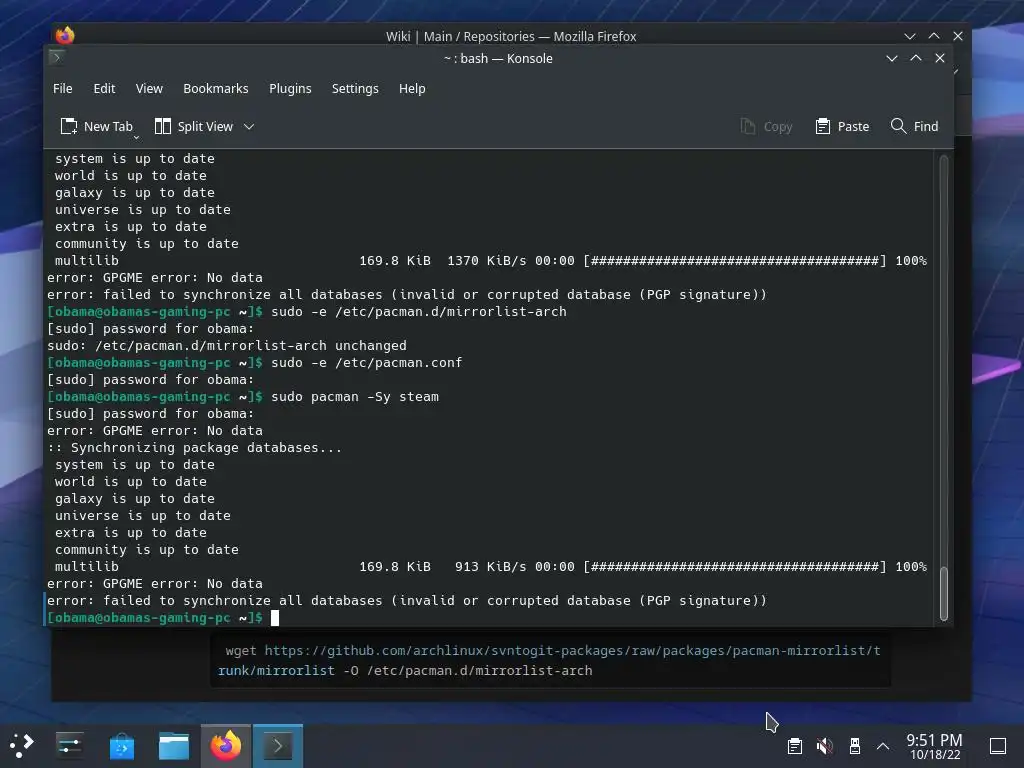Maximize the Konsole window

point(916,58)
